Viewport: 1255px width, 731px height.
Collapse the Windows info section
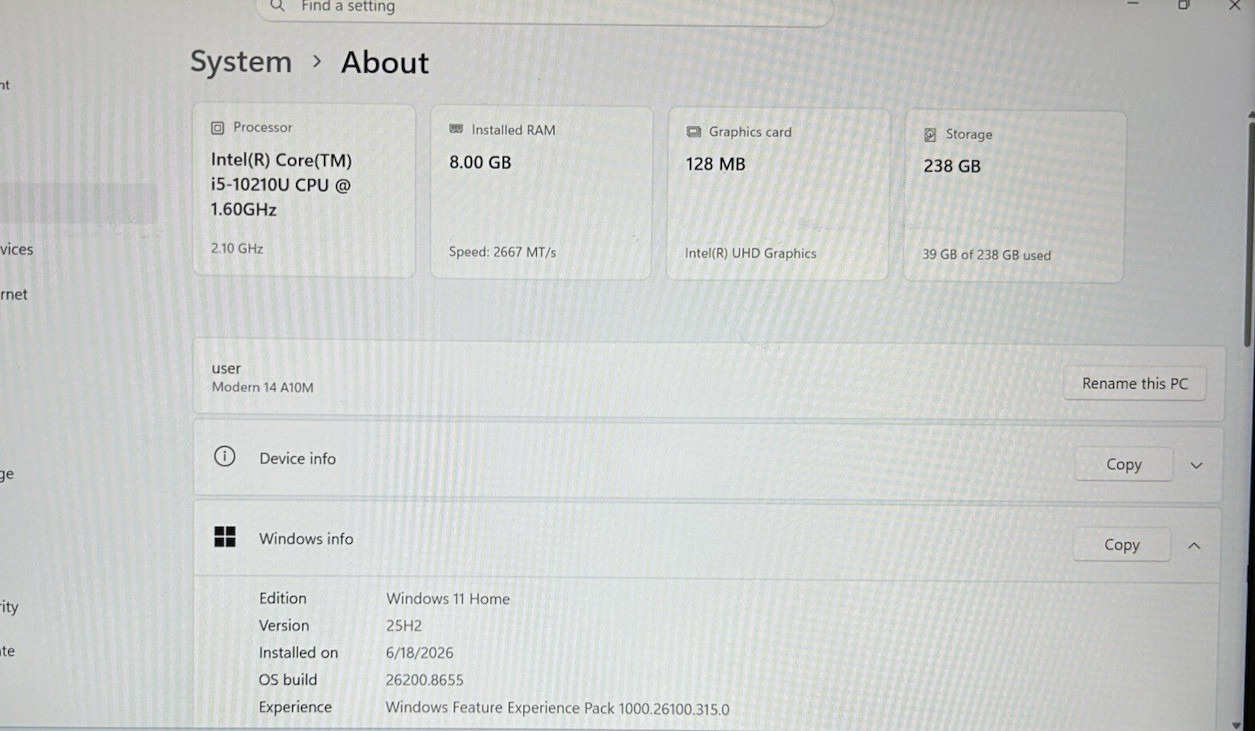click(1194, 546)
